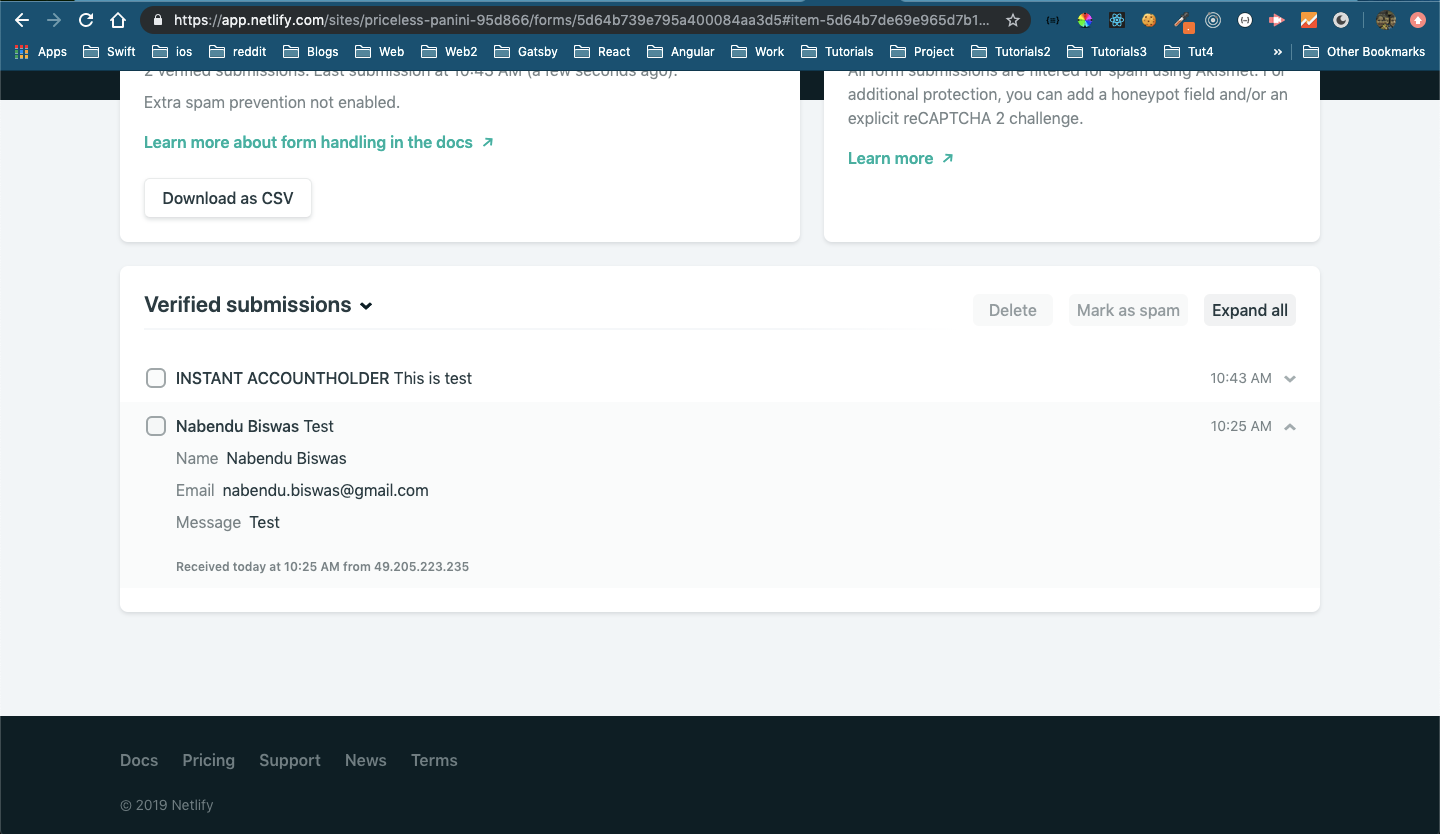Open Learn more about form handling docs

pos(319,142)
